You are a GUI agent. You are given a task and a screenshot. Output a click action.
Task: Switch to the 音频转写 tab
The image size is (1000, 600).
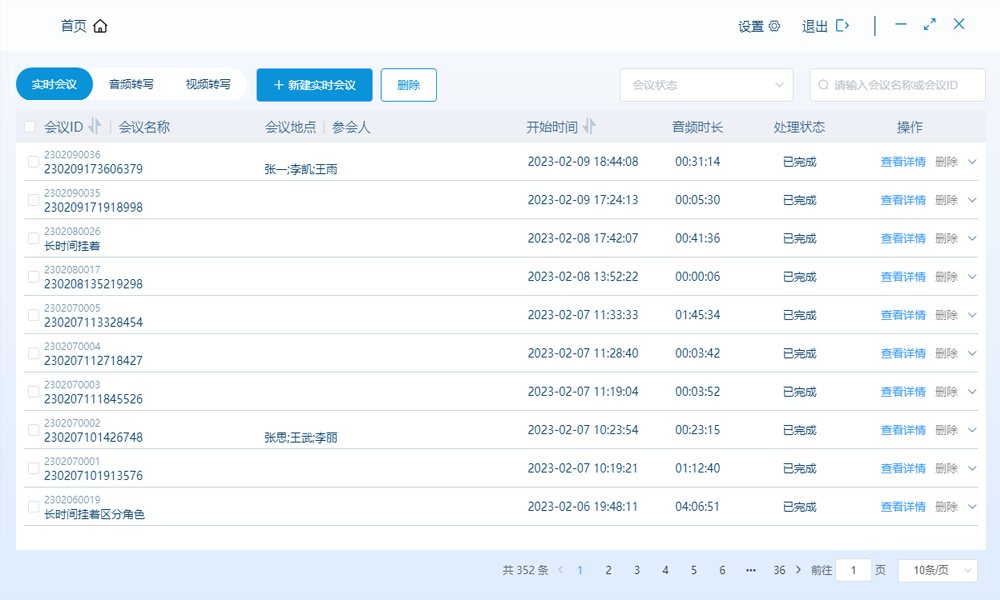tap(131, 85)
